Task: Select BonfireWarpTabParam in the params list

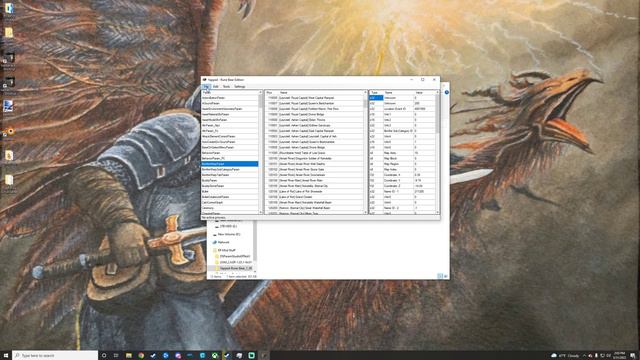Action: (230, 175)
